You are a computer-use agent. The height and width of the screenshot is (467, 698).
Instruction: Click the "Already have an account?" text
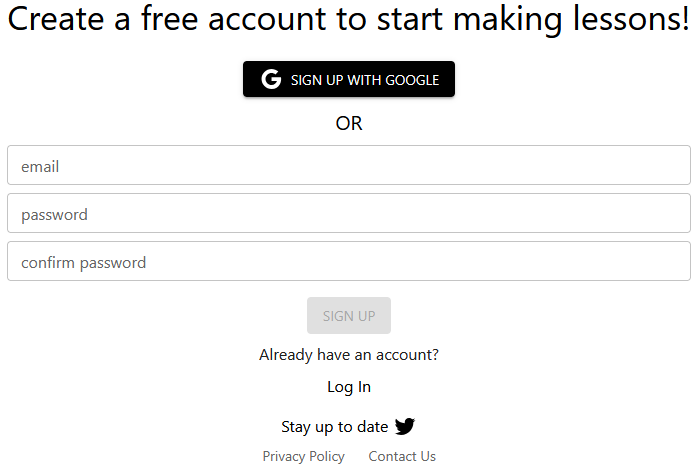349,355
